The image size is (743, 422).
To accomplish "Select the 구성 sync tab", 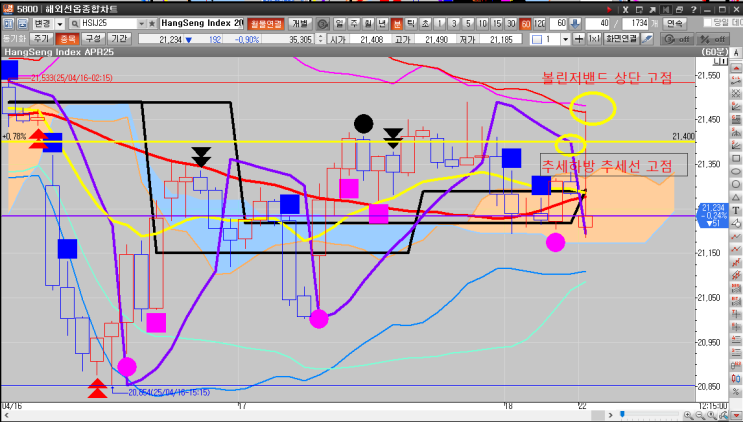I will click(93, 39).
